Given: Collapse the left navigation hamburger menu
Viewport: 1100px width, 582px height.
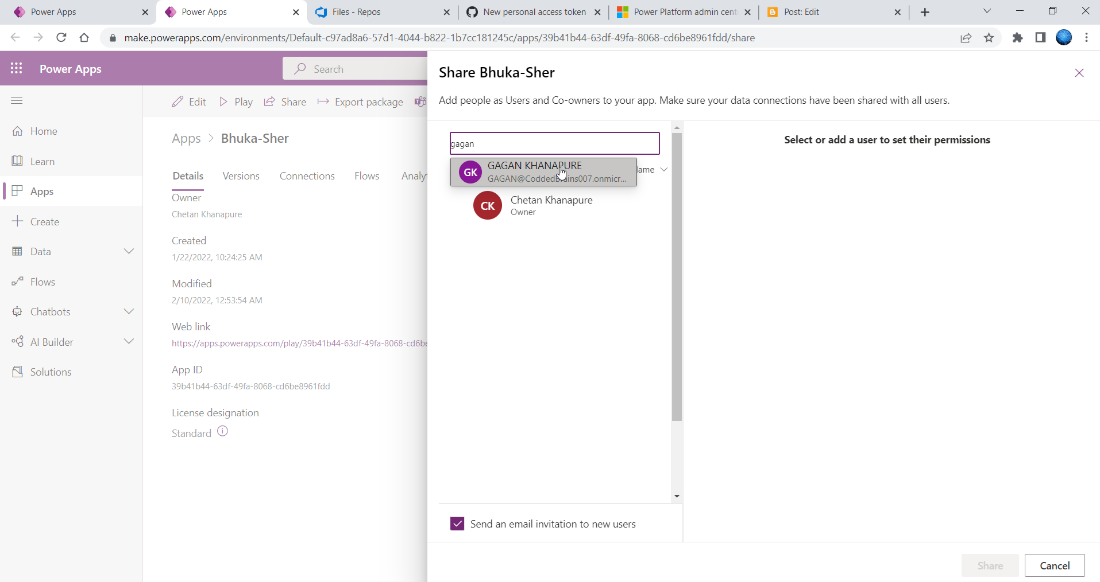Looking at the screenshot, I should click(17, 101).
